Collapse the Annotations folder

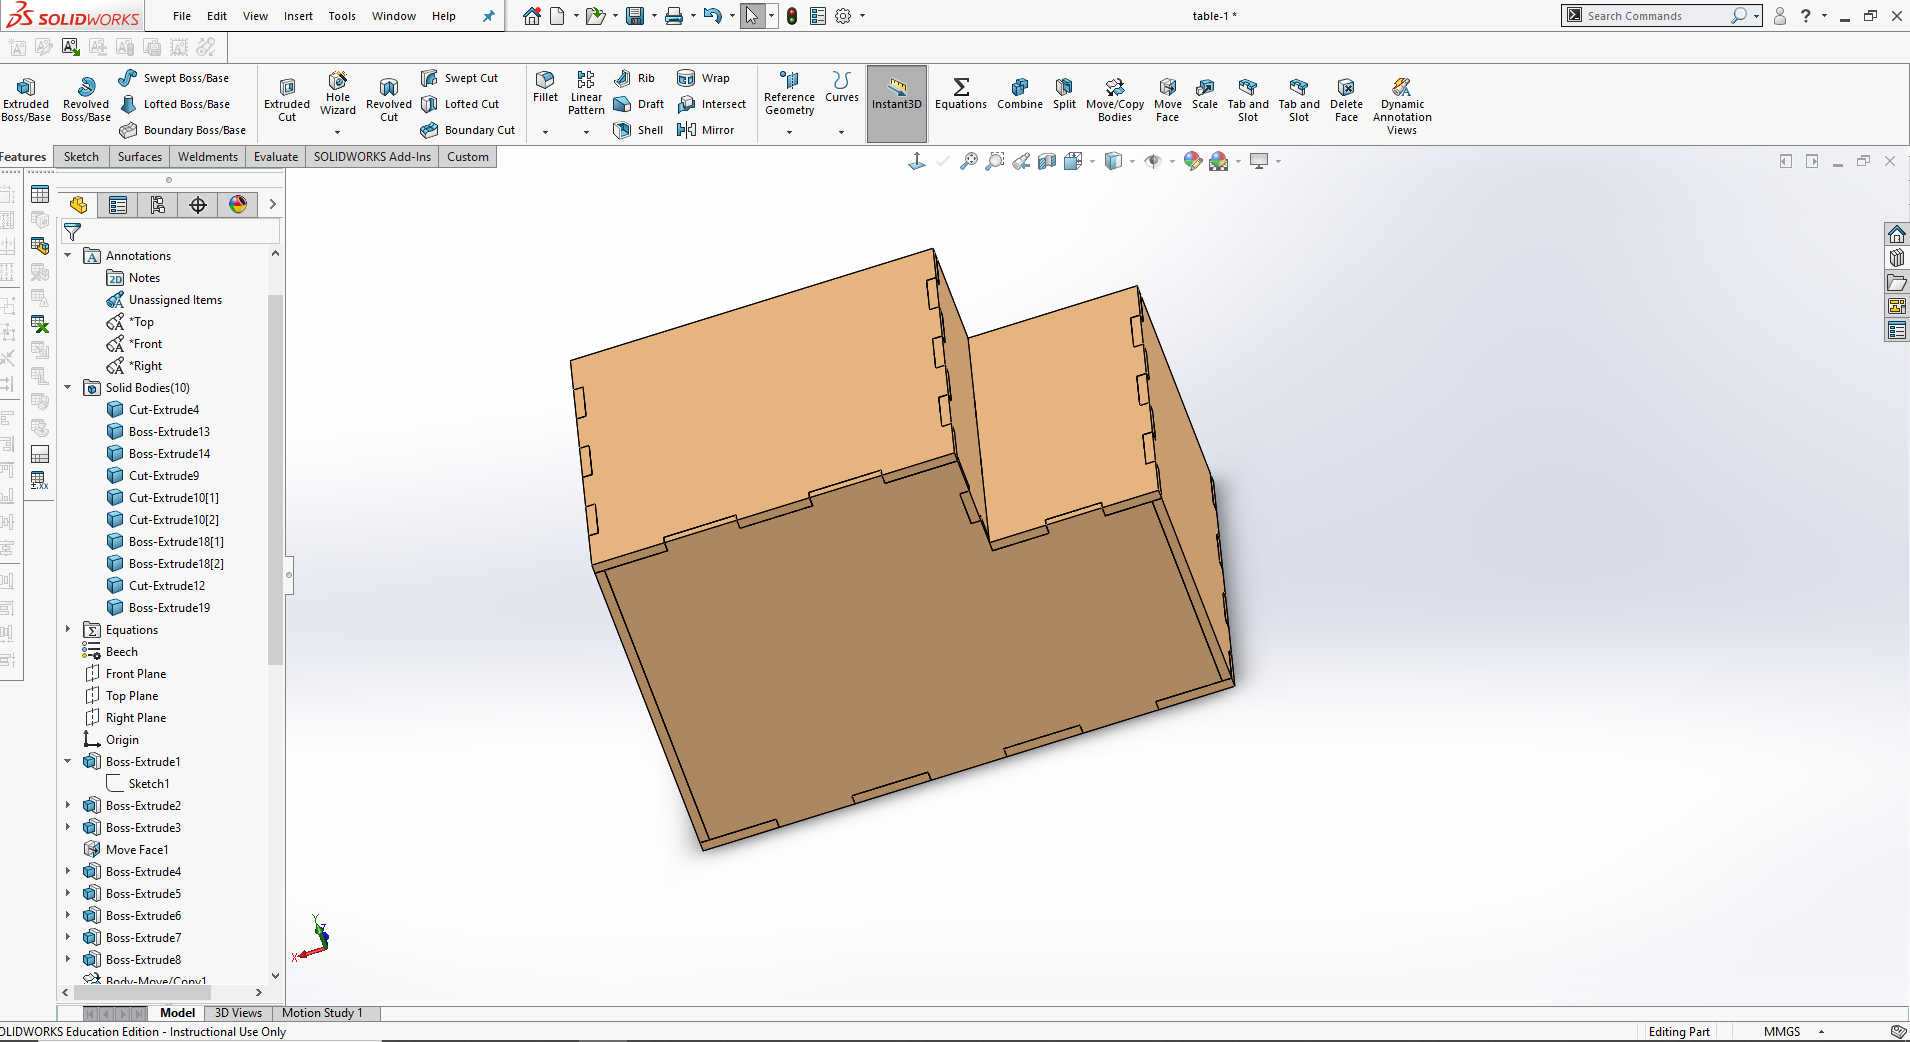[68, 255]
